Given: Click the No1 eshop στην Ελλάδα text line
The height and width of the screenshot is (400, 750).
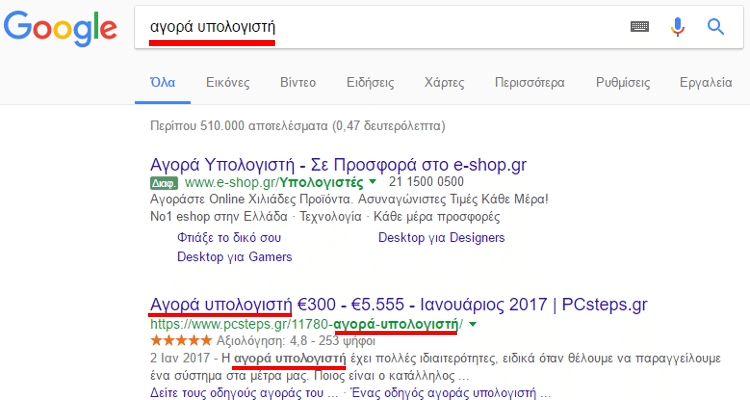Looking at the screenshot, I should point(325,217).
